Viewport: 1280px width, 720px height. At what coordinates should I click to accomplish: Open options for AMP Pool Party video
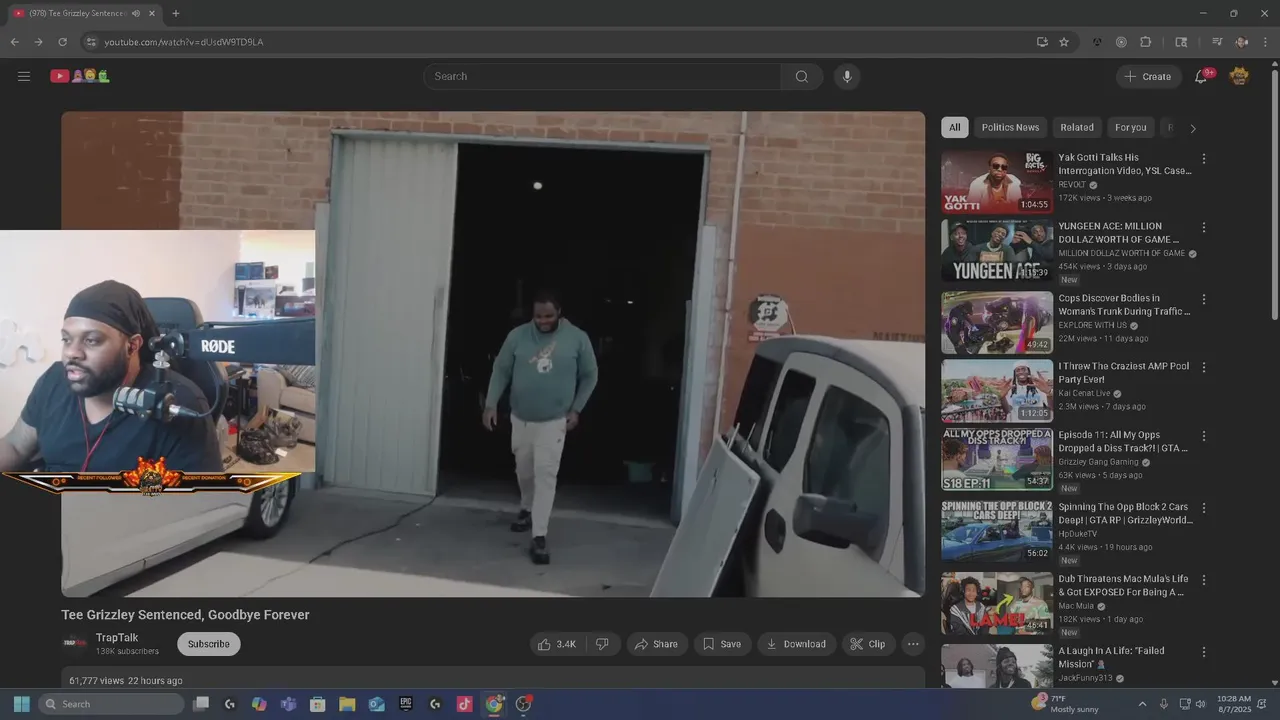pos(1204,368)
